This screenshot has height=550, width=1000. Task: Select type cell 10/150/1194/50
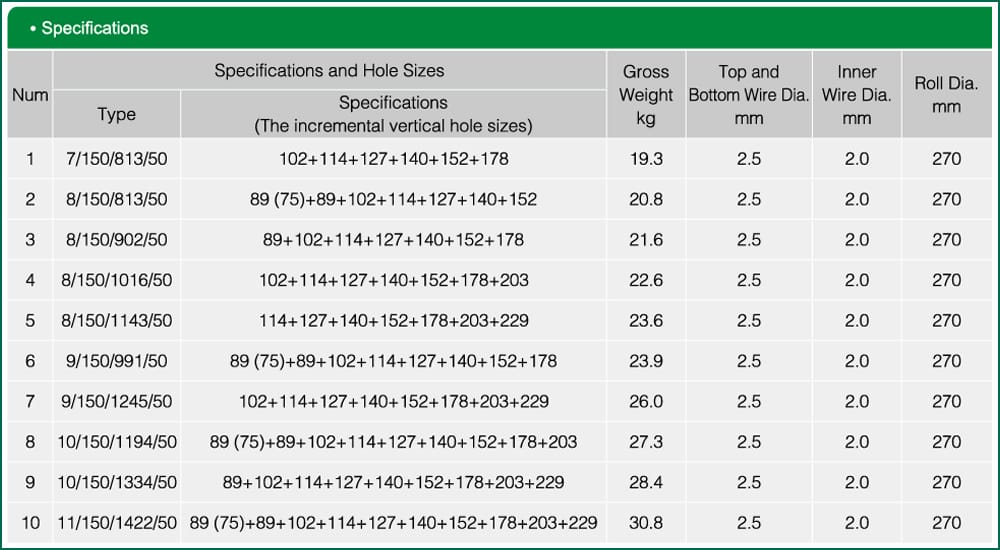pos(116,442)
